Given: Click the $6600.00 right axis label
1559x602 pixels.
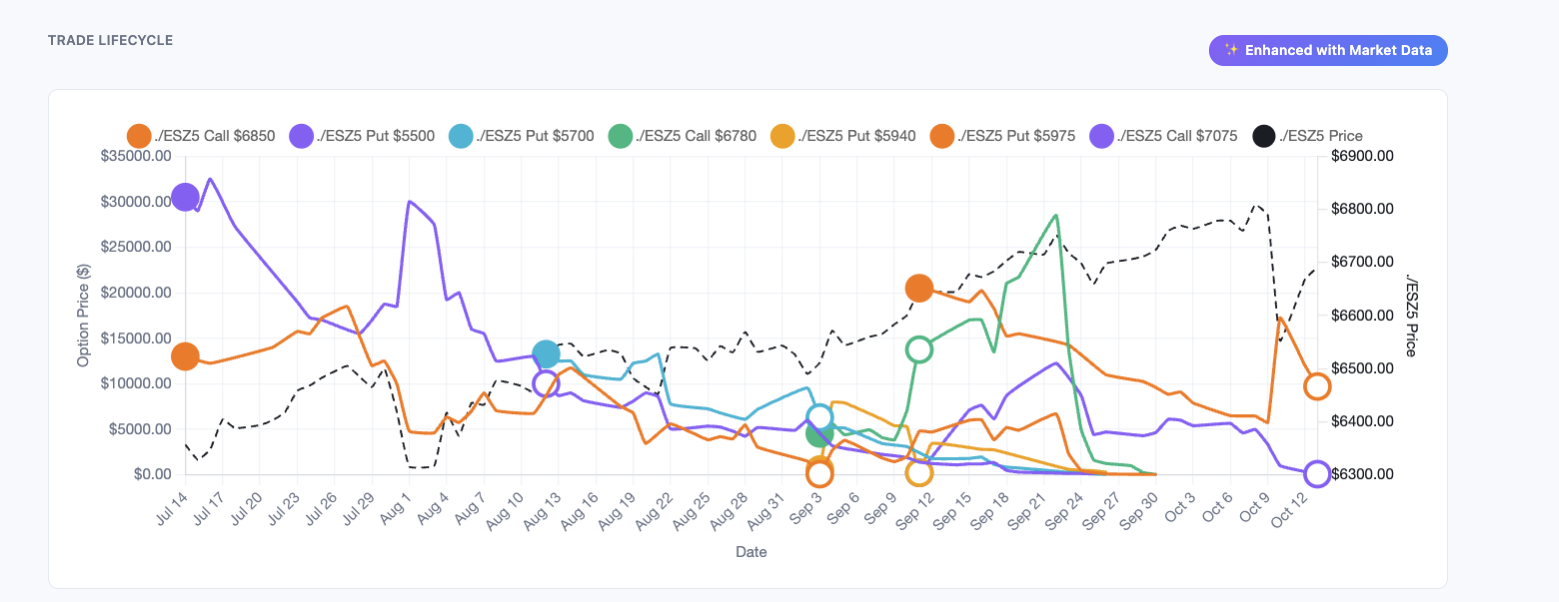Looking at the screenshot, I should point(1362,315).
